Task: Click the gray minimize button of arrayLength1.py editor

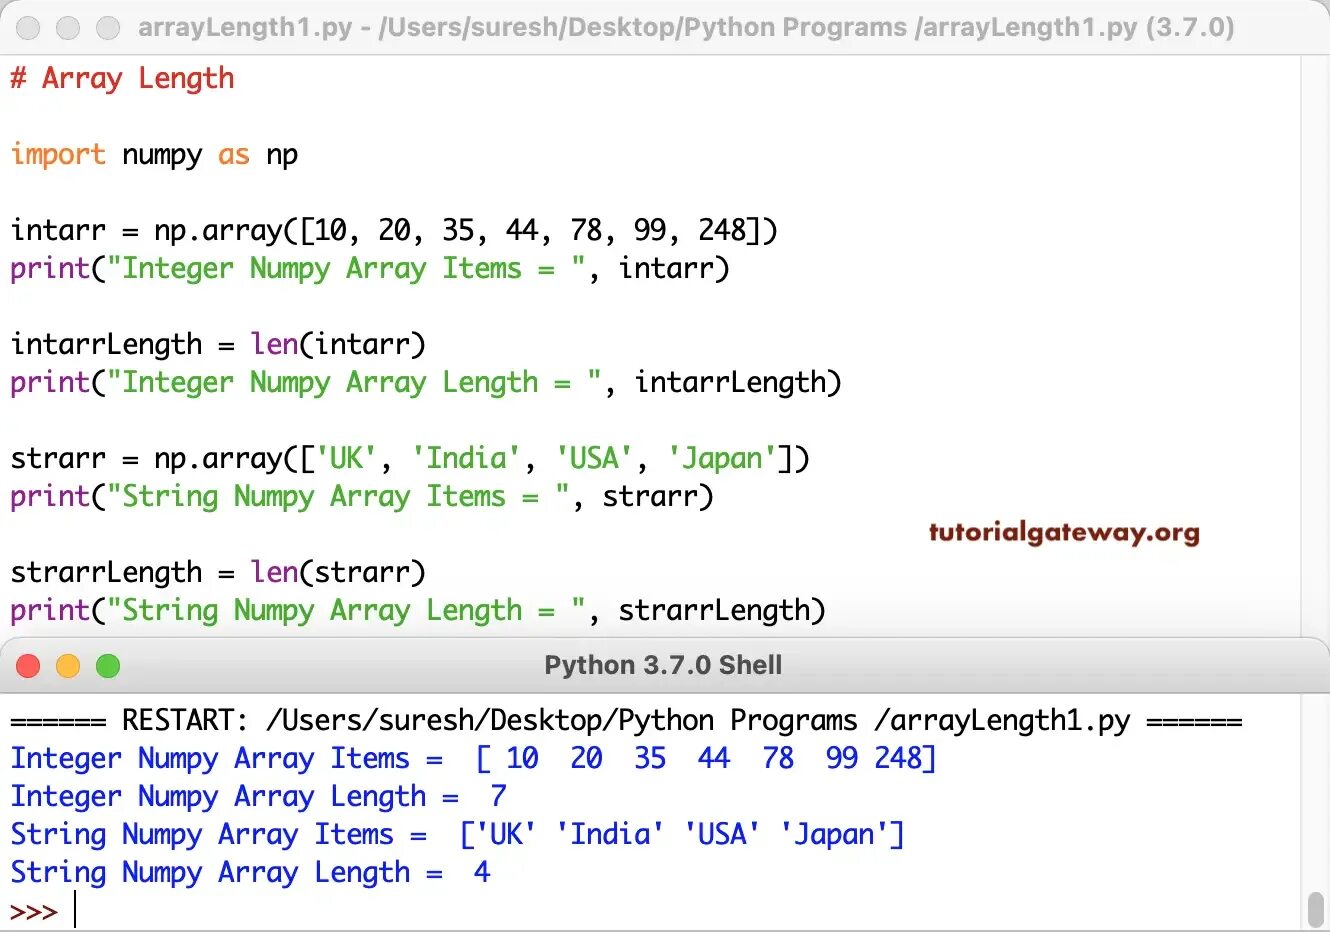Action: [68, 27]
